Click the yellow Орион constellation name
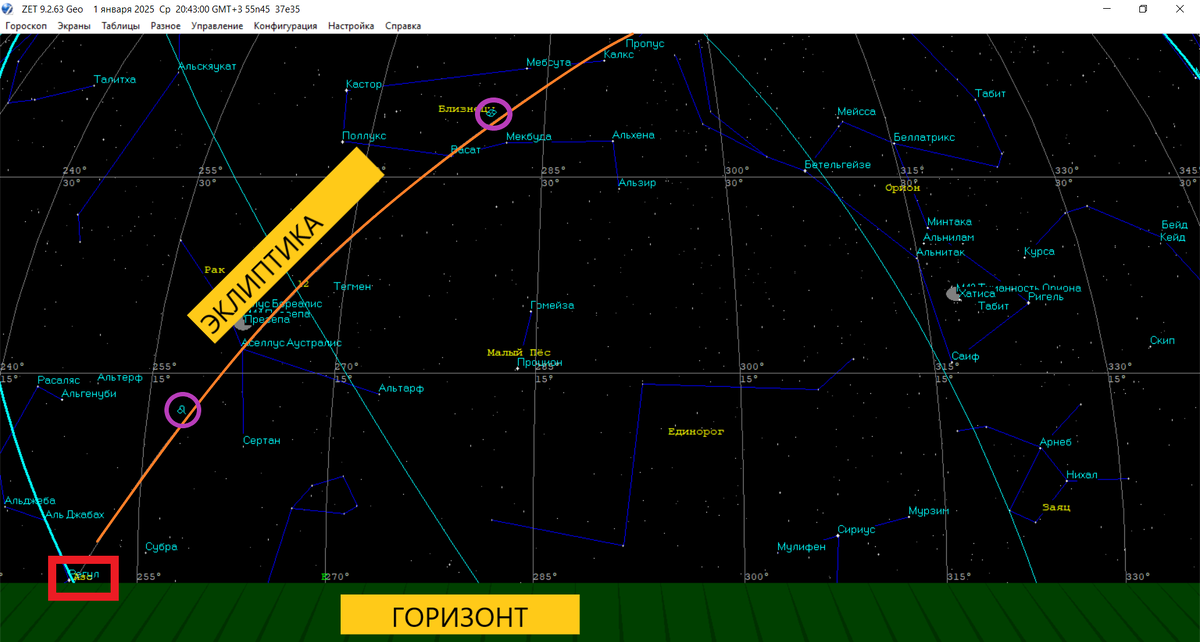1200x642 pixels. pos(903,187)
